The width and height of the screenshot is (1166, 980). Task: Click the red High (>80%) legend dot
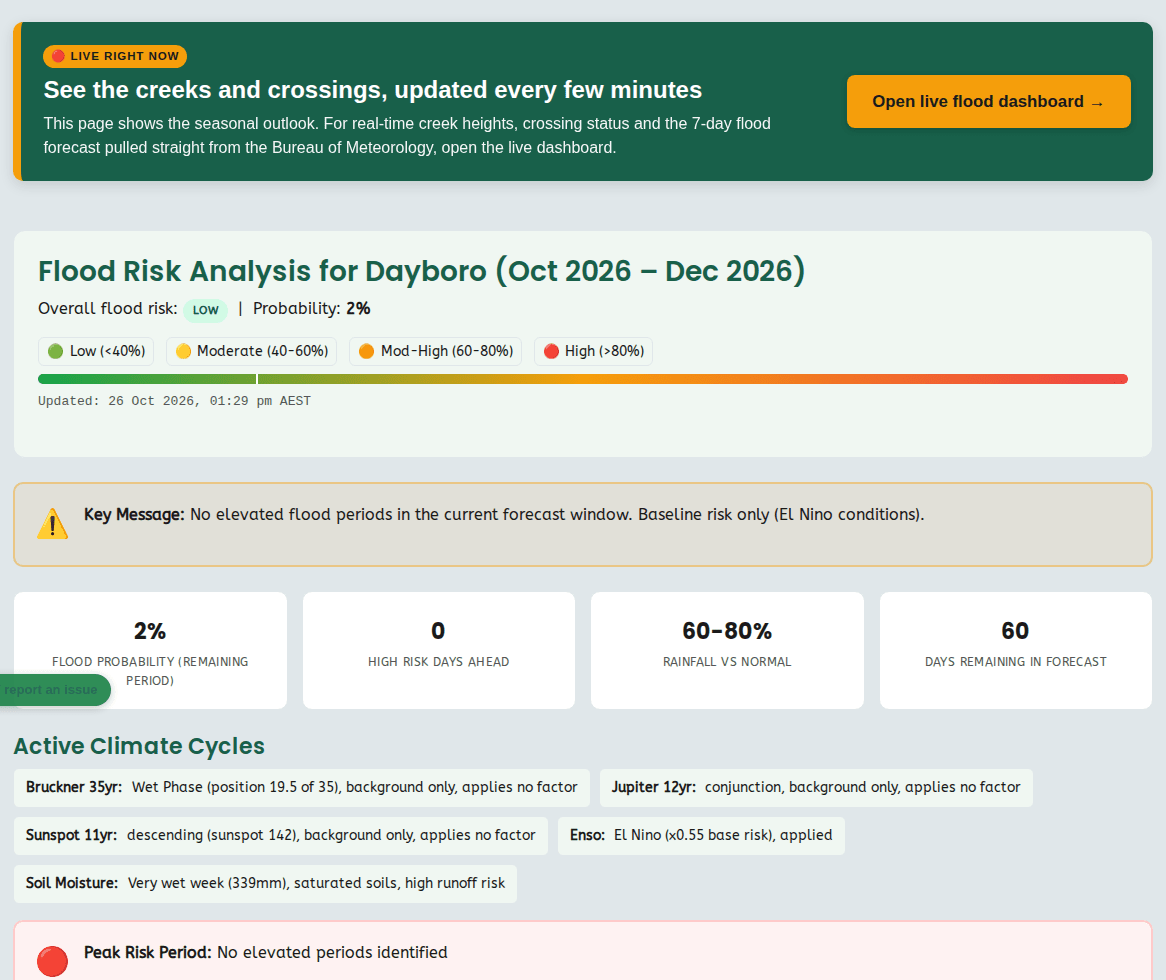click(x=551, y=351)
